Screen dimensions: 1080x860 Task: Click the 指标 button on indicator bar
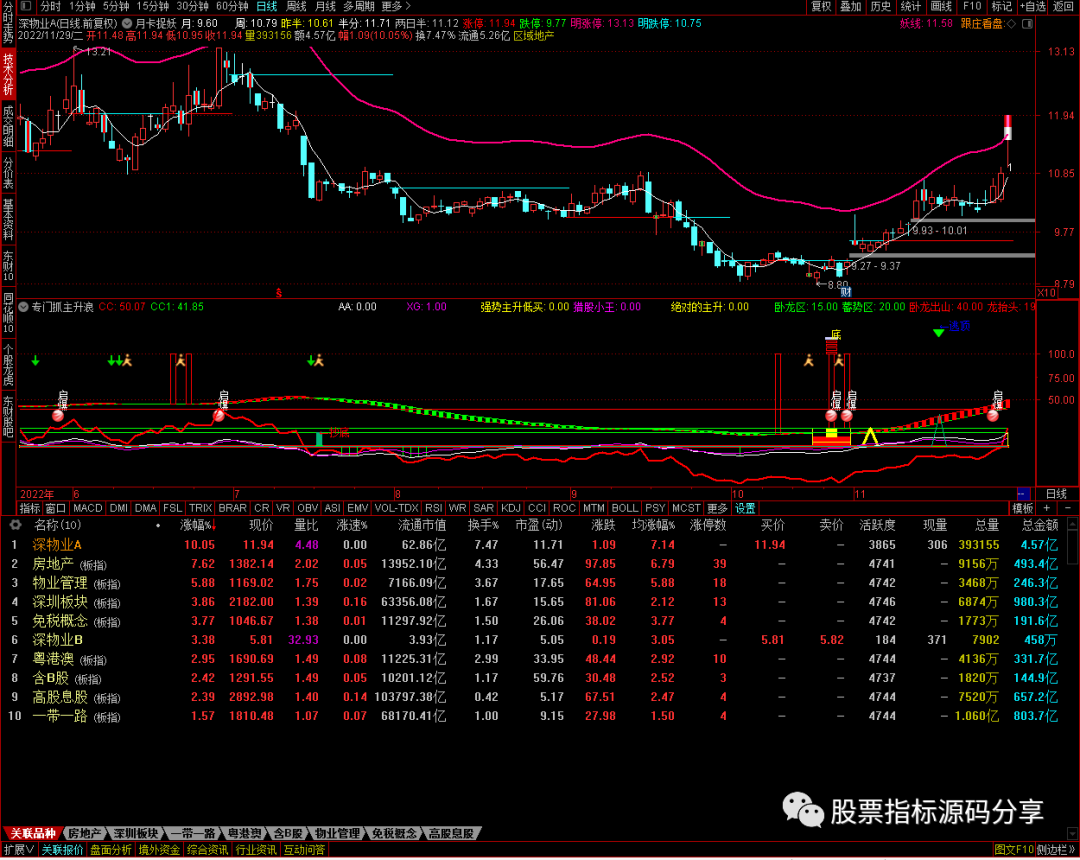coord(30,508)
